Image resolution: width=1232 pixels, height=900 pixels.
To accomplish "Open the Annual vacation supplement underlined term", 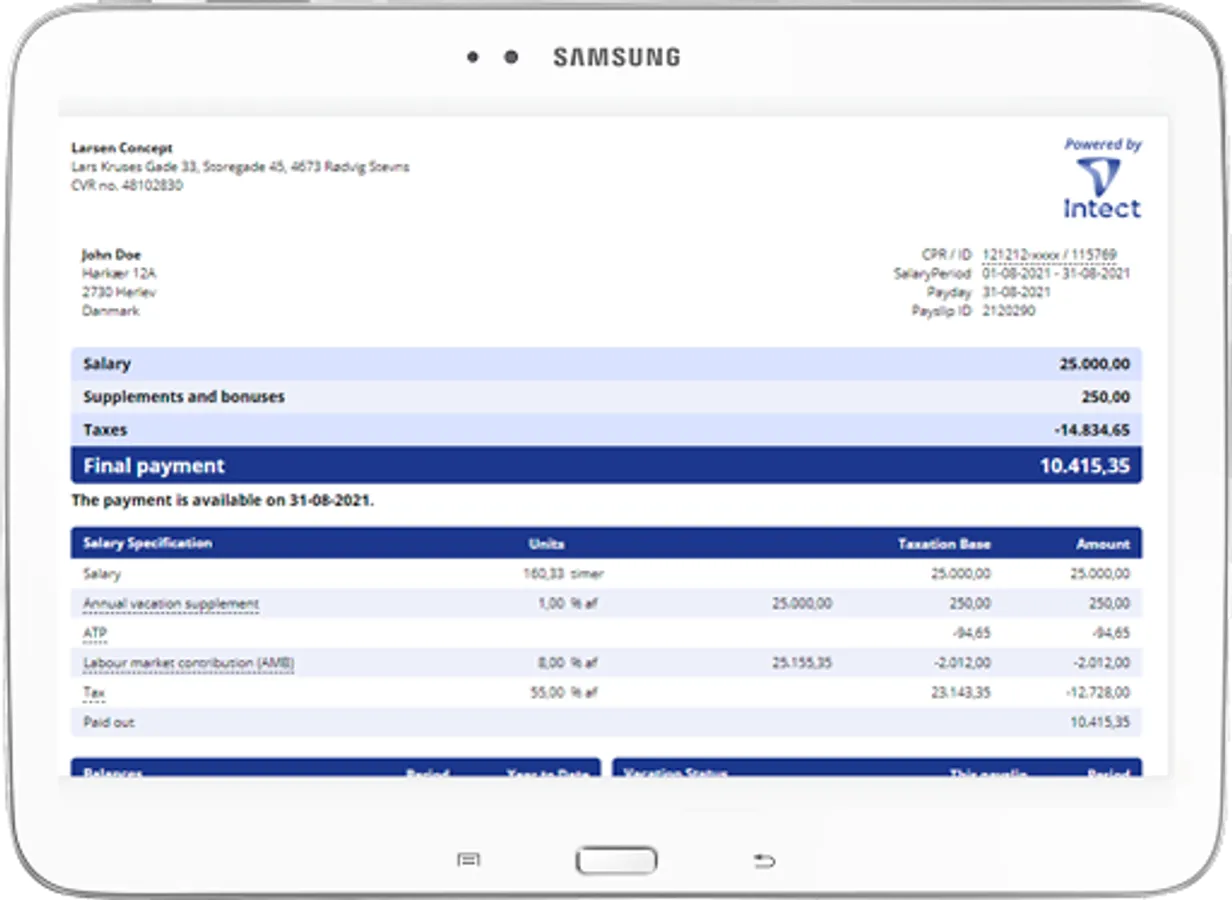I will pos(171,604).
